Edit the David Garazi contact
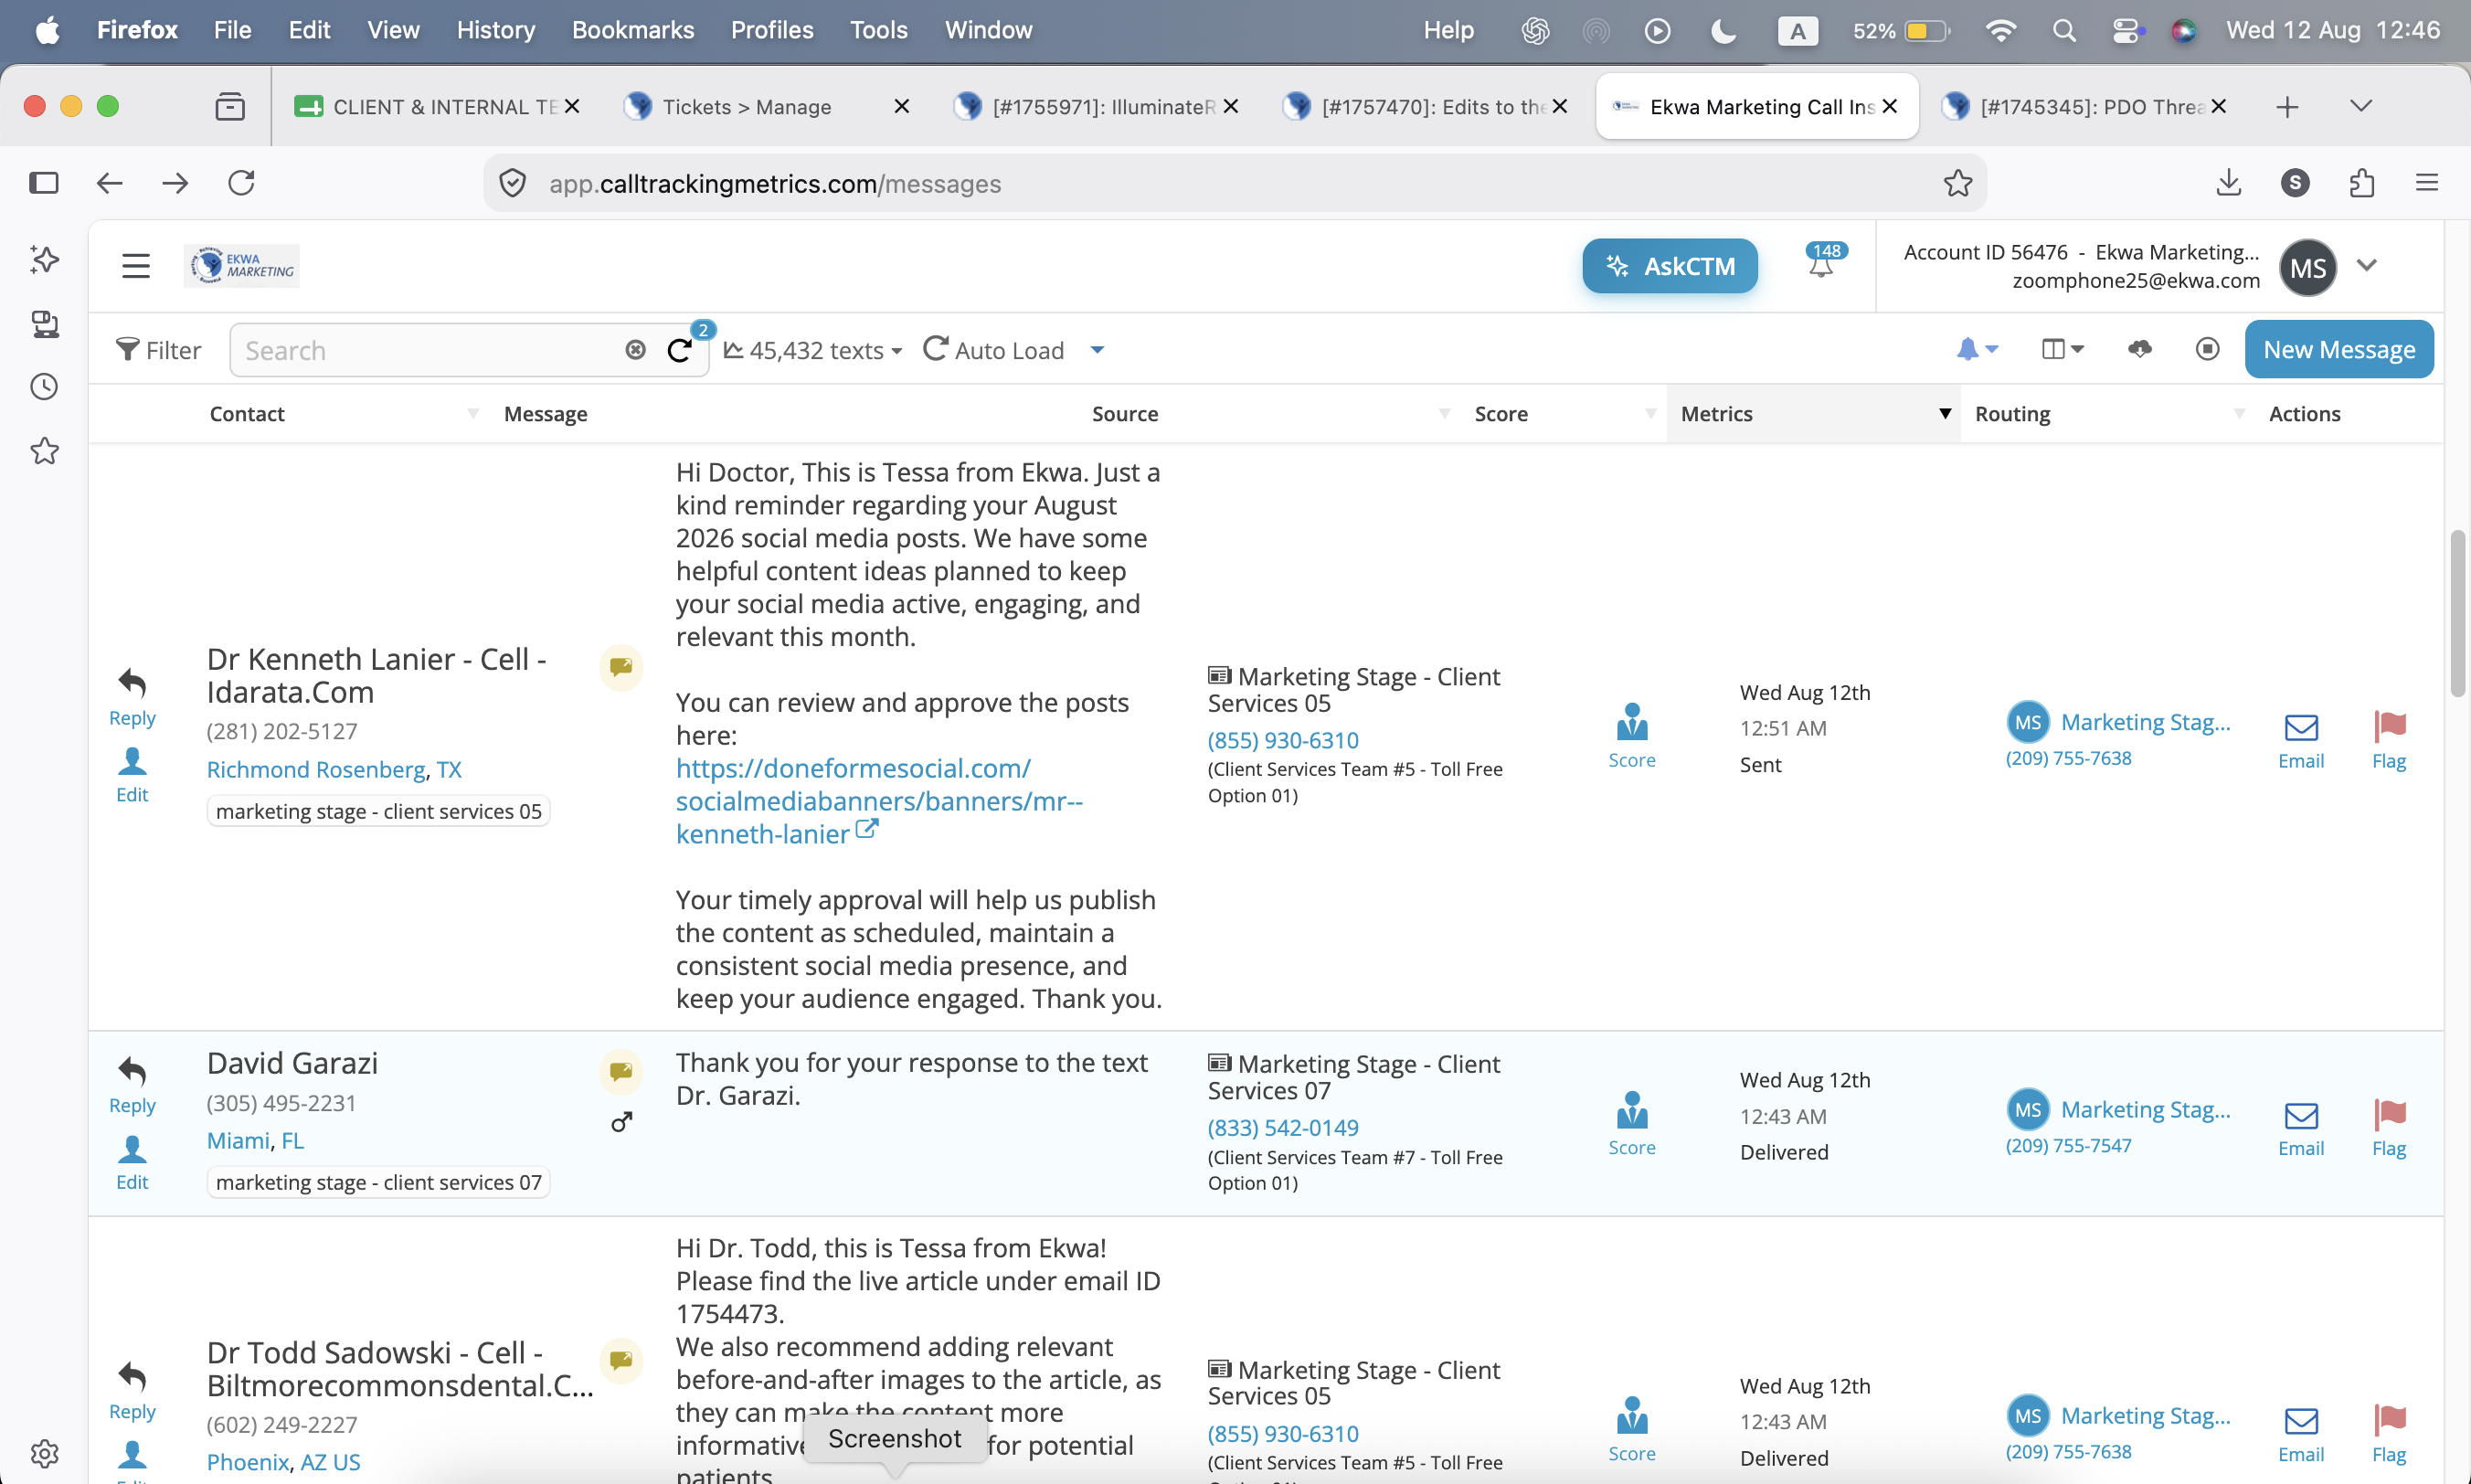This screenshot has height=1484, width=2471. pyautogui.click(x=132, y=1163)
